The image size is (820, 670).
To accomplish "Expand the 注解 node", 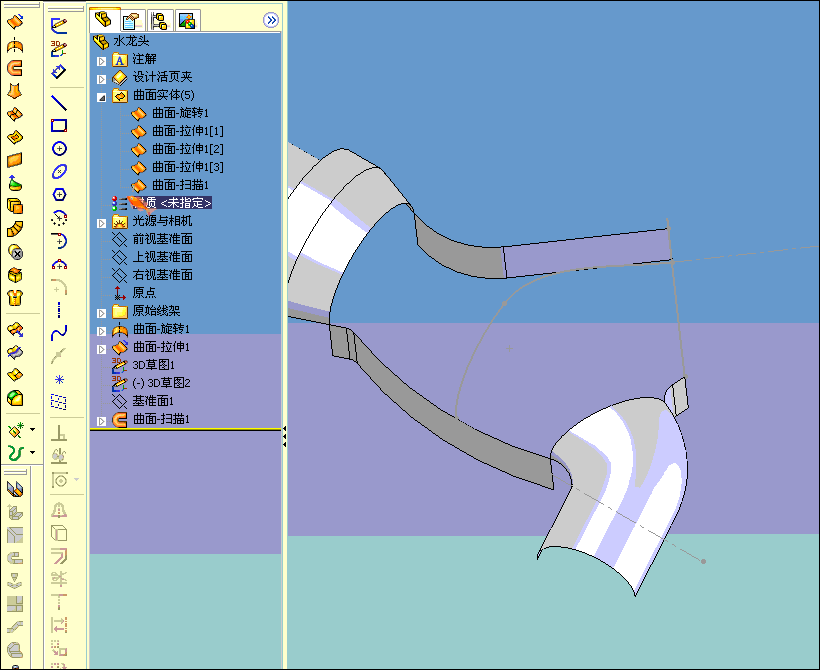I will pyautogui.click(x=101, y=61).
